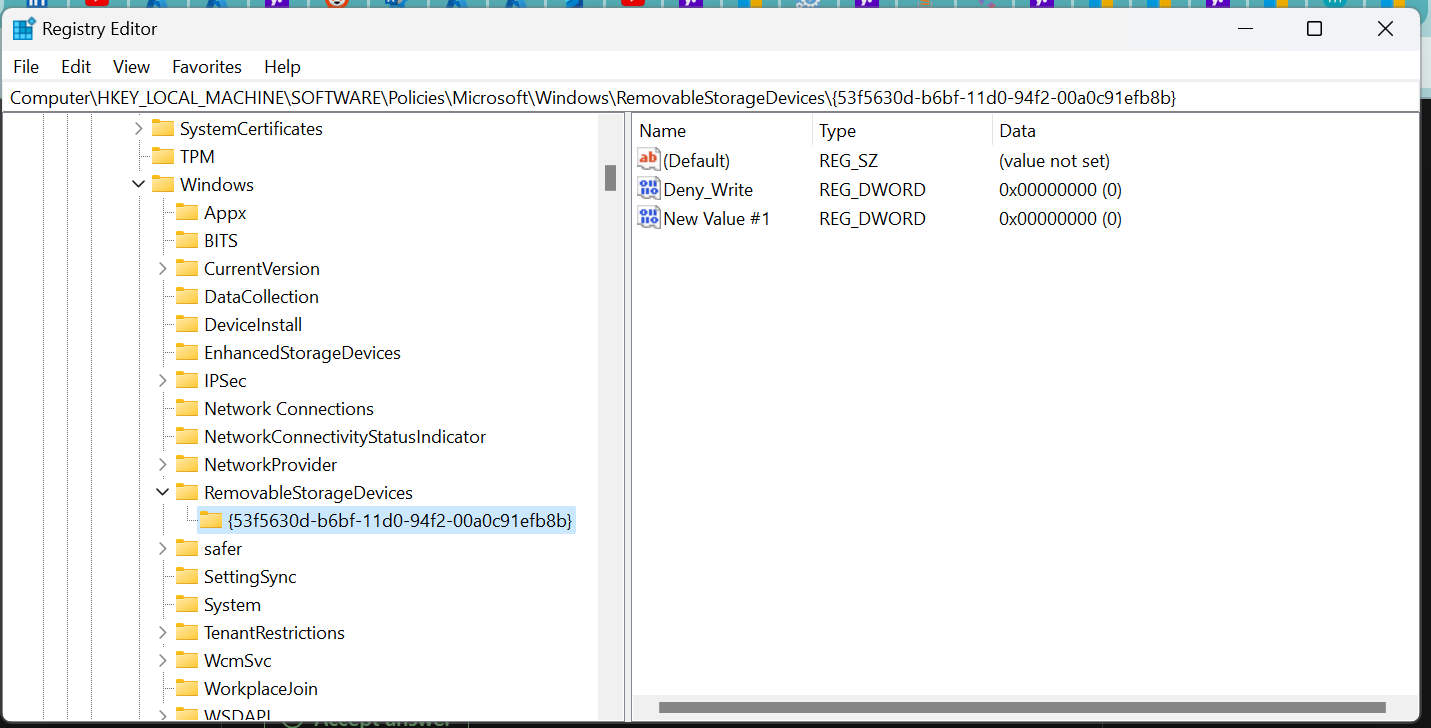Click the SettingSync folder icon

188,576
